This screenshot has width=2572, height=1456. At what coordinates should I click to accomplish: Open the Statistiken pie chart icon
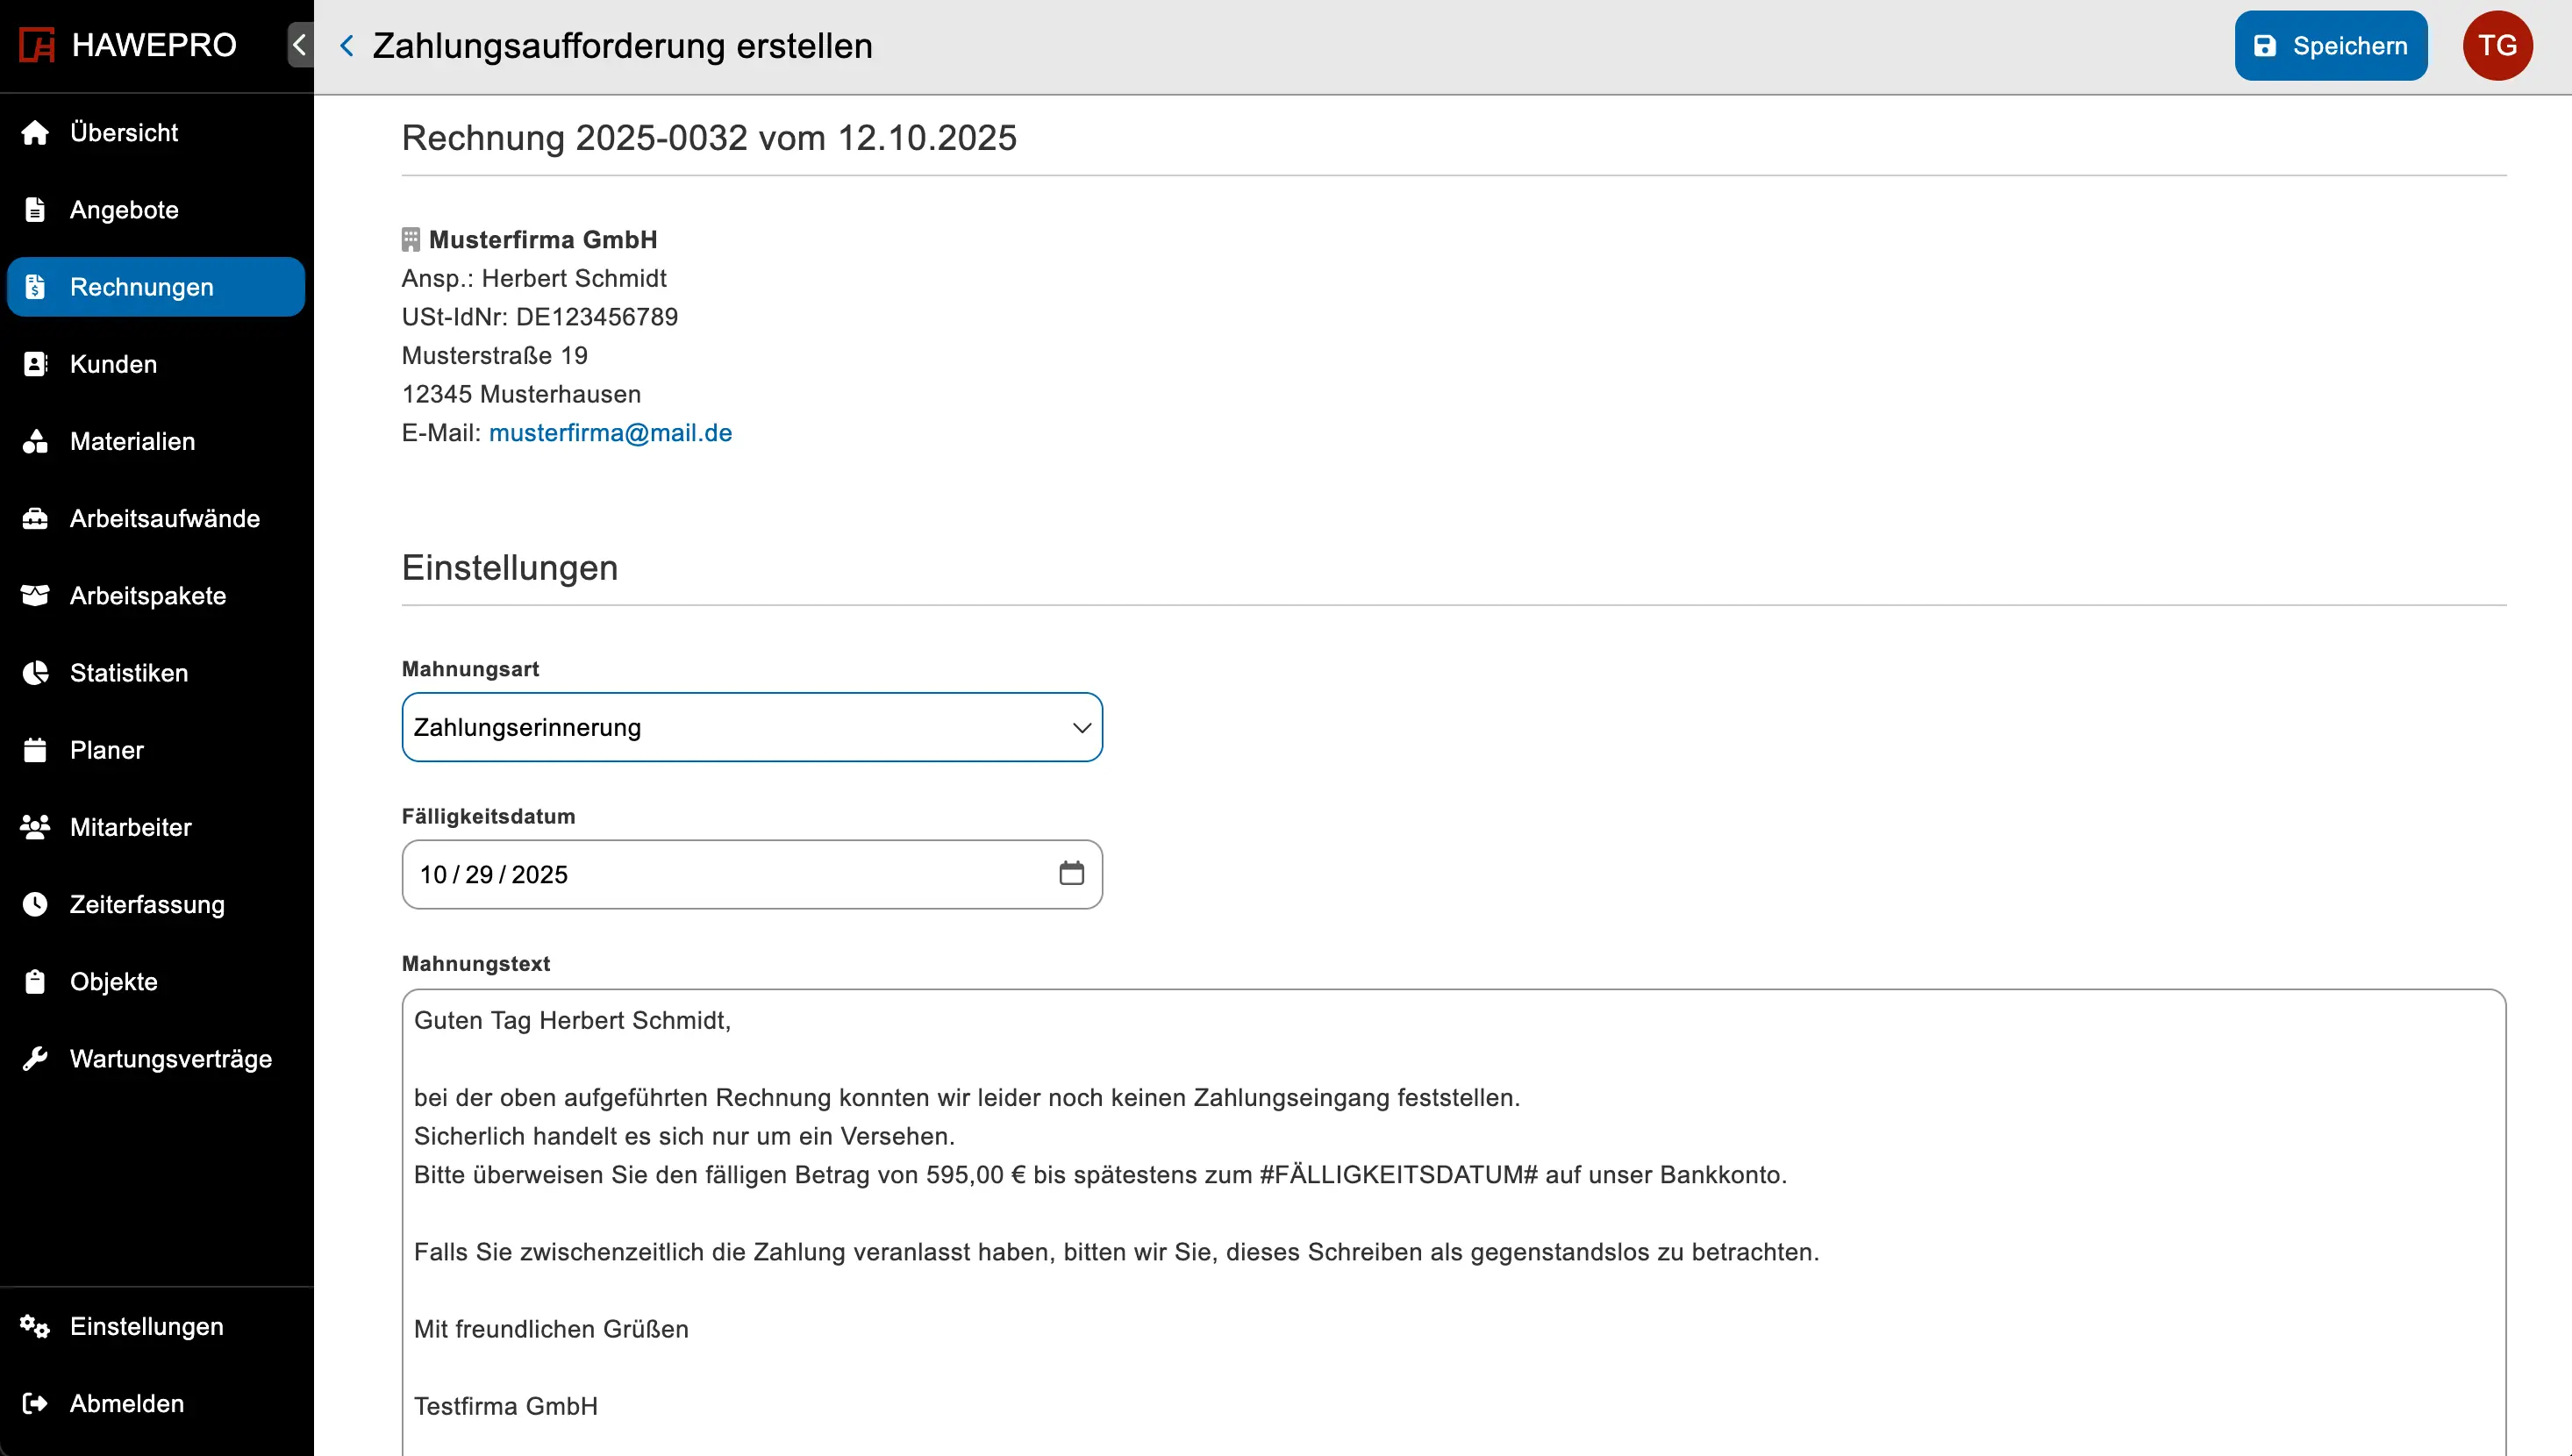coord(35,673)
